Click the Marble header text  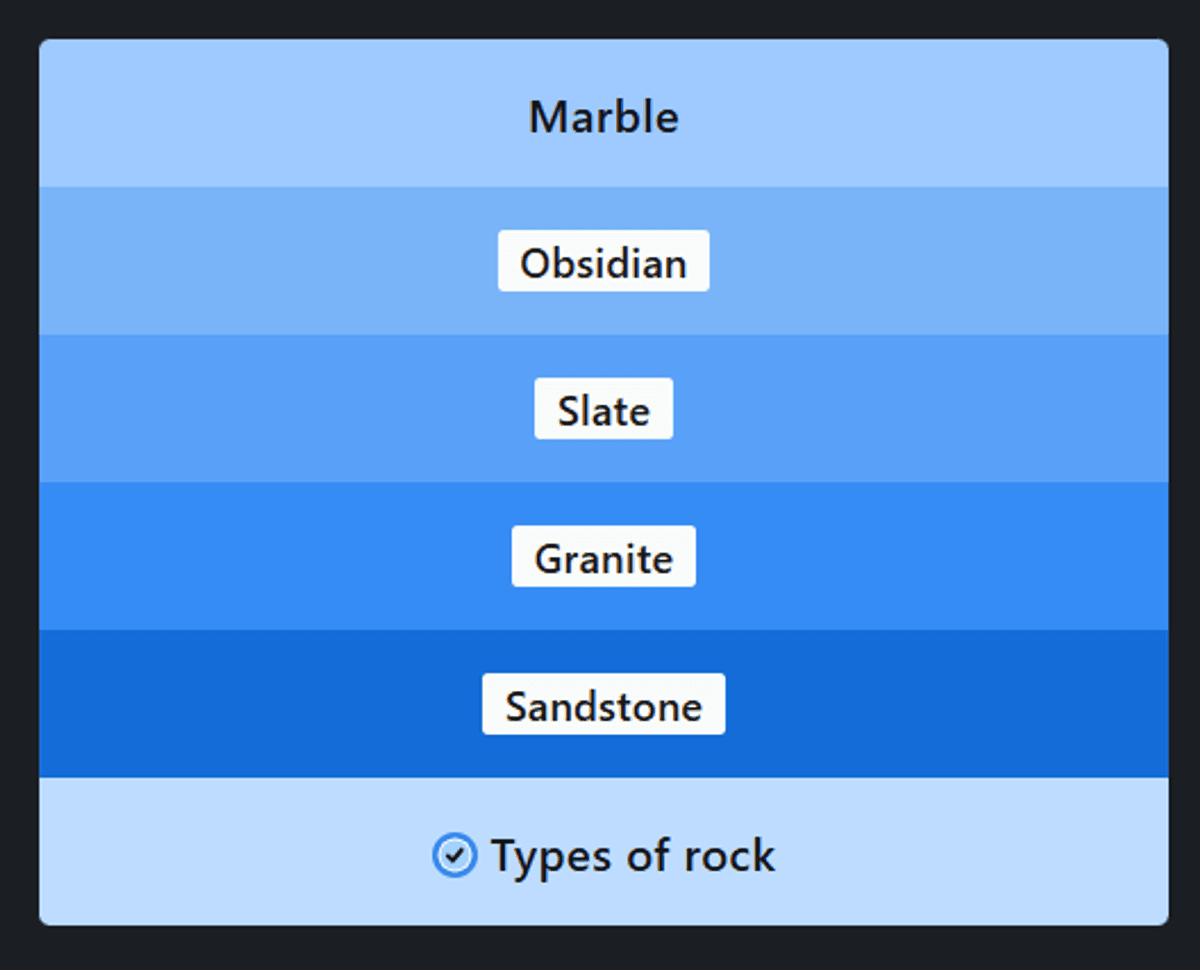coord(603,117)
